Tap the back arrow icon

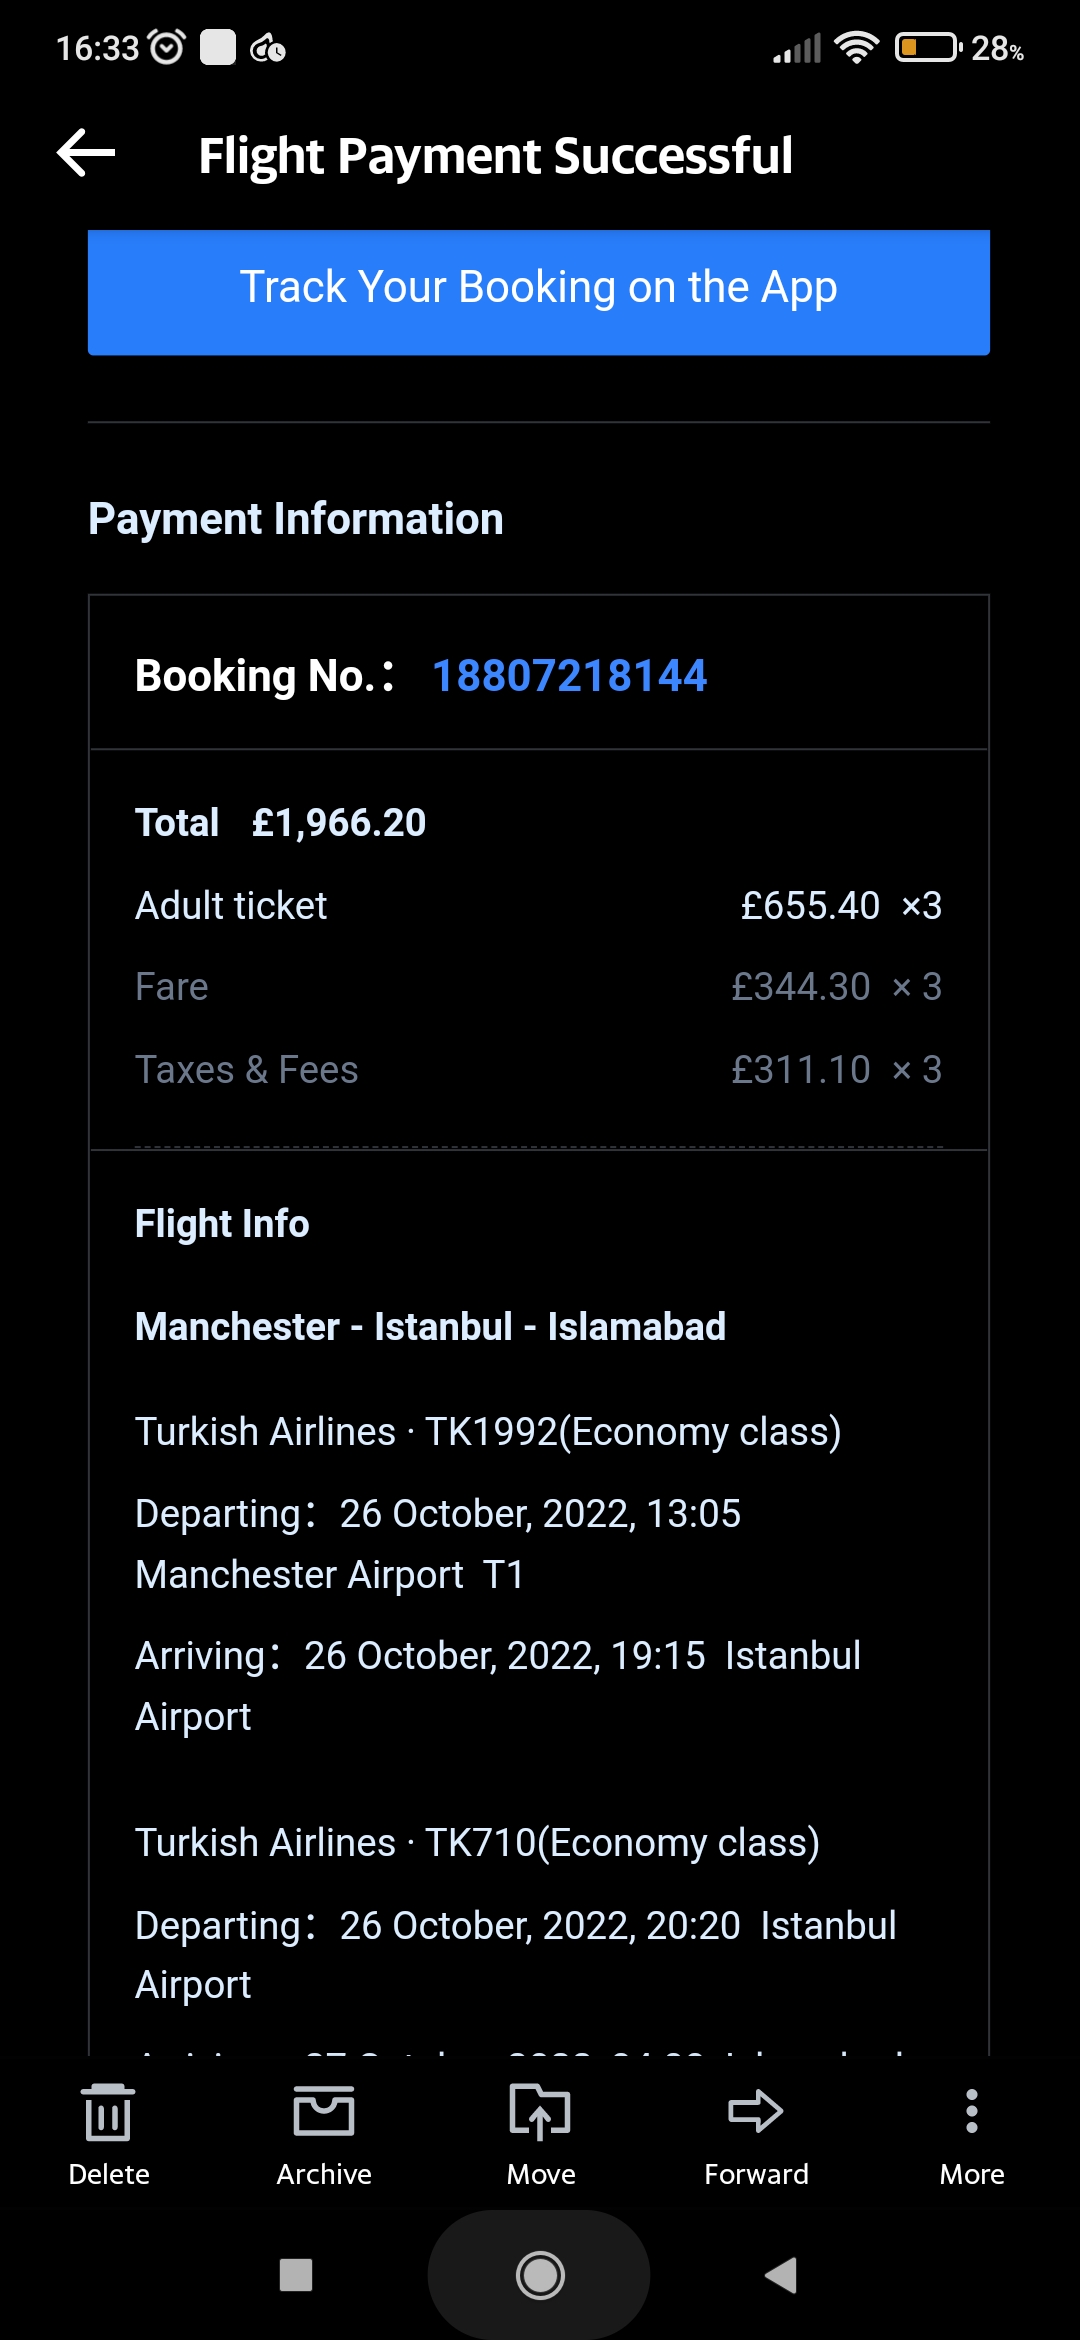pos(86,154)
